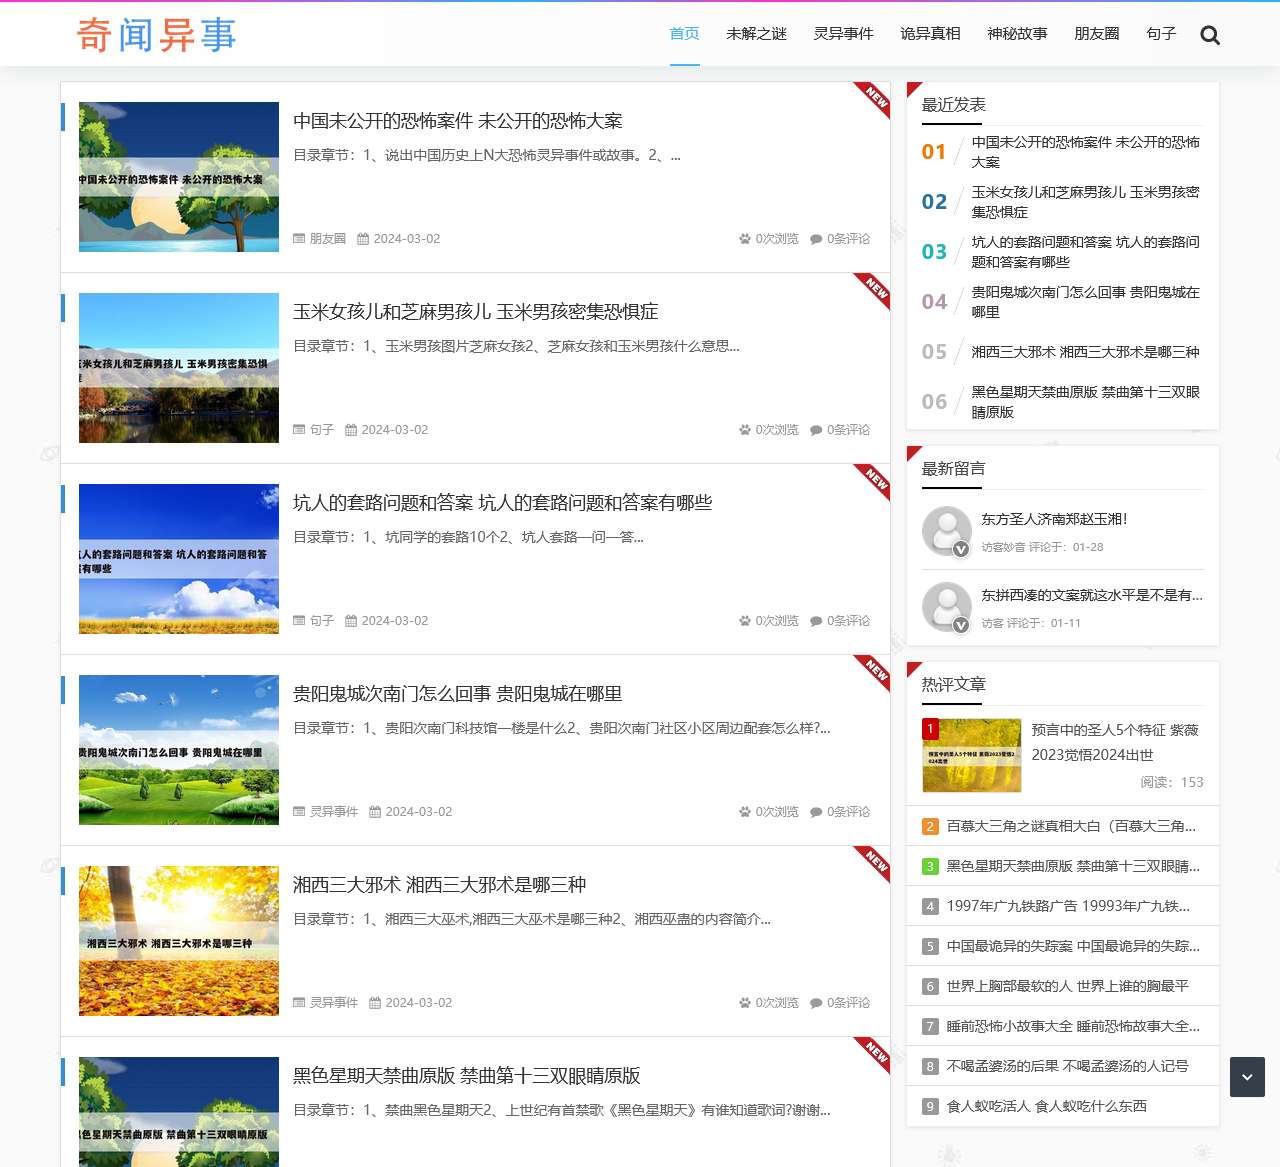This screenshot has width=1280, height=1167.
Task: Open hot article 2 百慕大三角之谜真相大白
Action: coord(1071,826)
